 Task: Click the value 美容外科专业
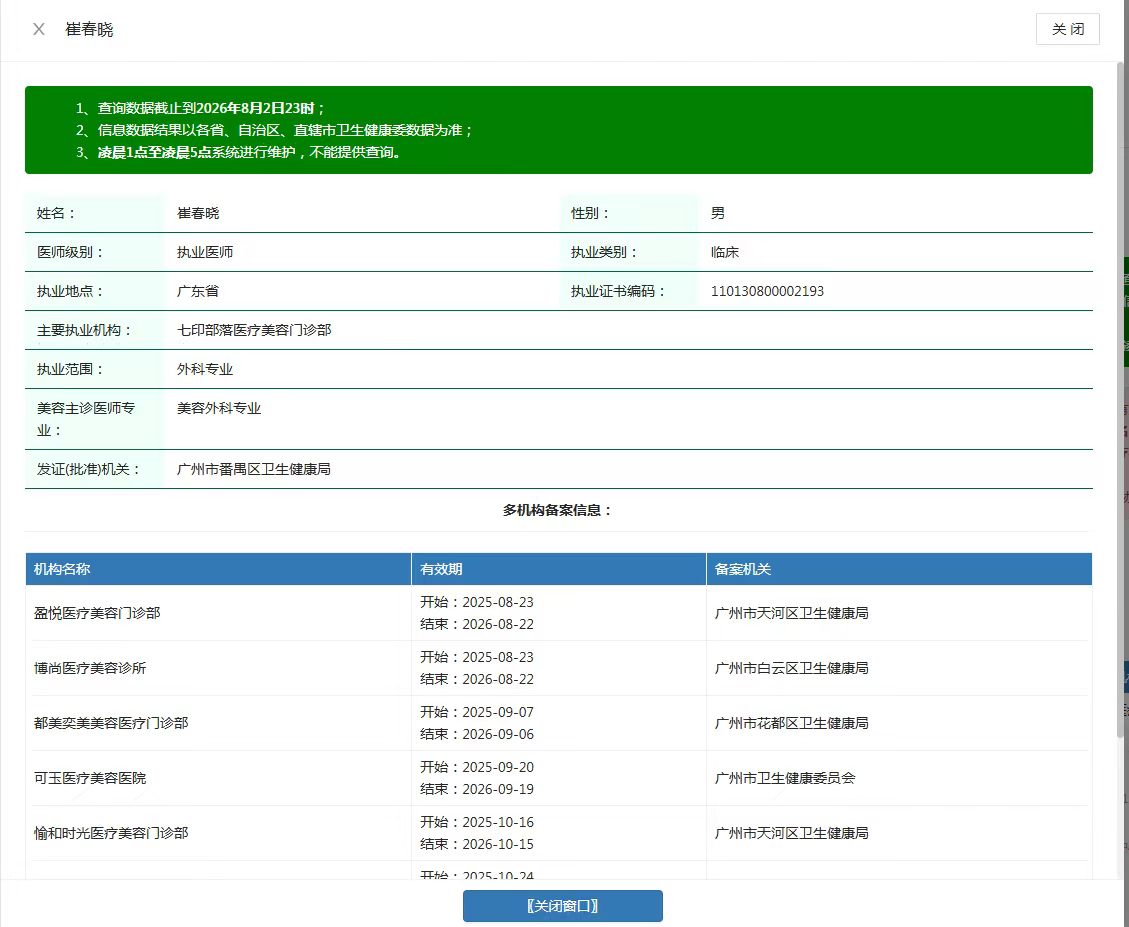coord(219,408)
